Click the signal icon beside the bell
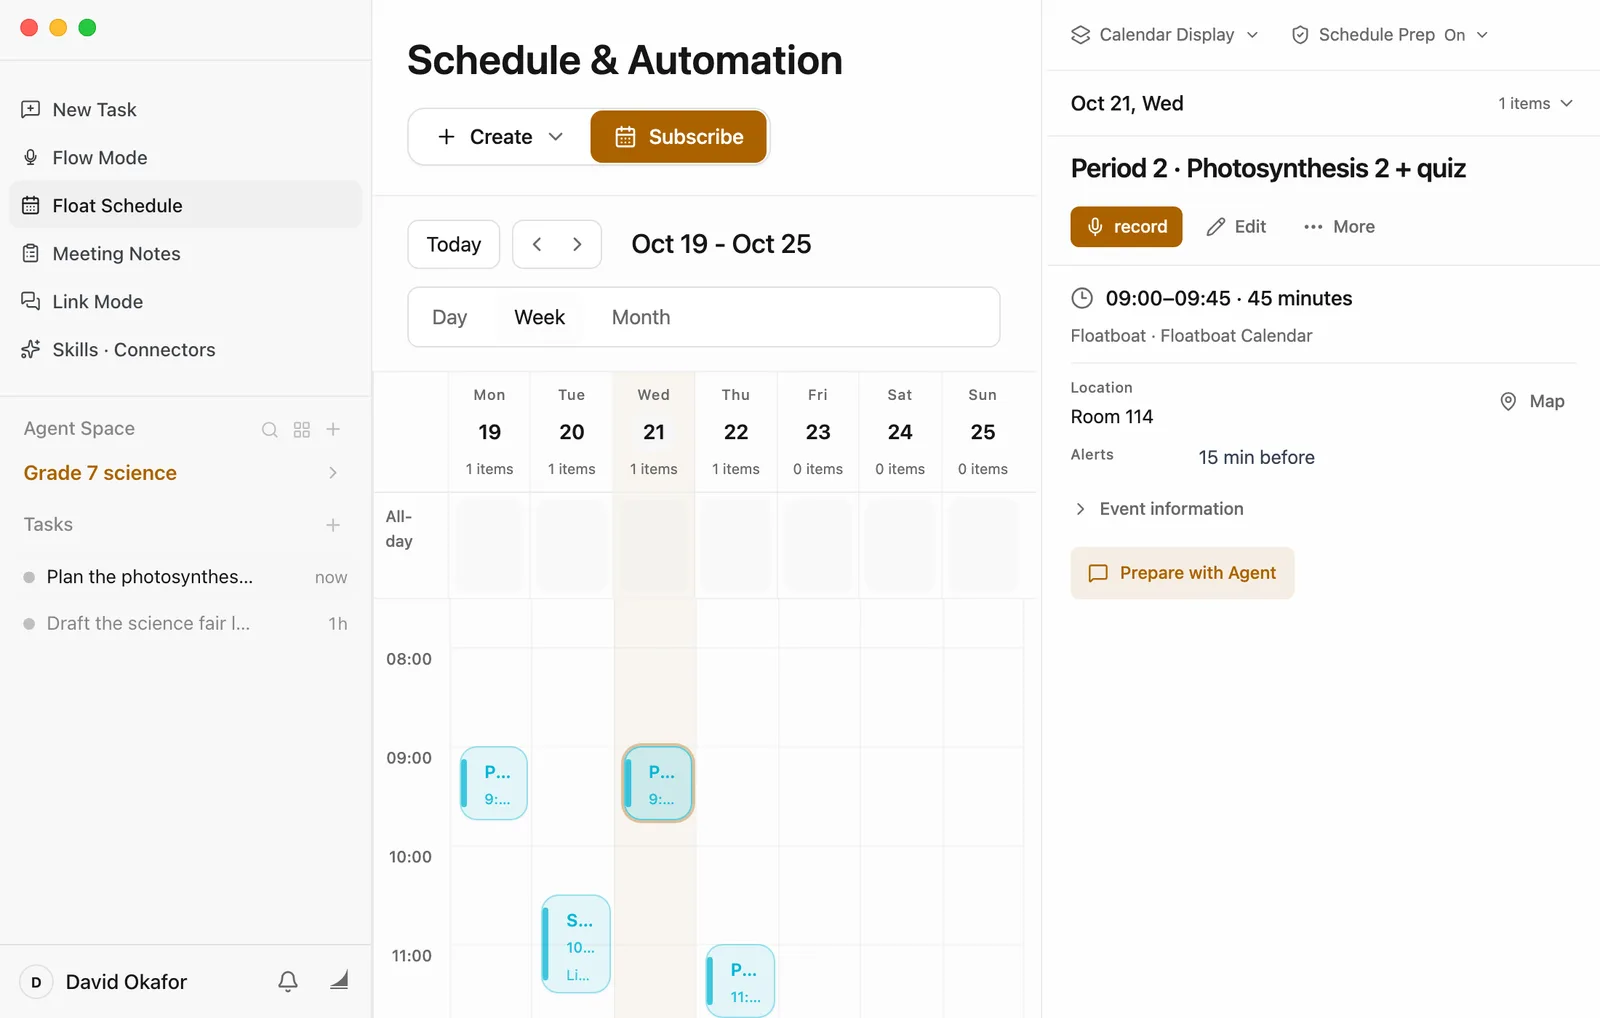1600x1018 pixels. click(339, 980)
